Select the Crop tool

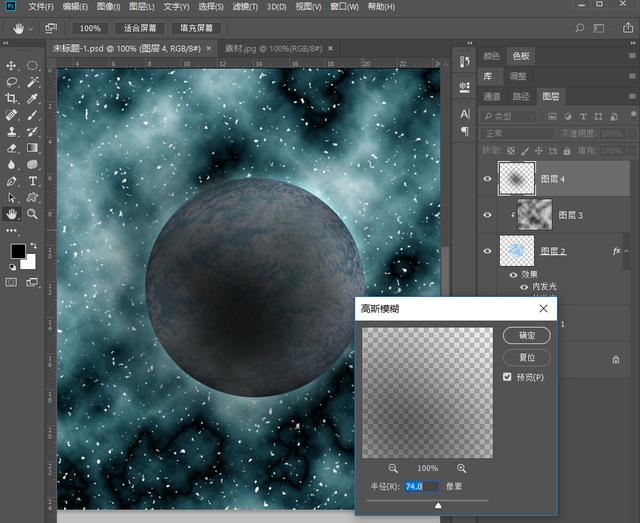[x=12, y=98]
